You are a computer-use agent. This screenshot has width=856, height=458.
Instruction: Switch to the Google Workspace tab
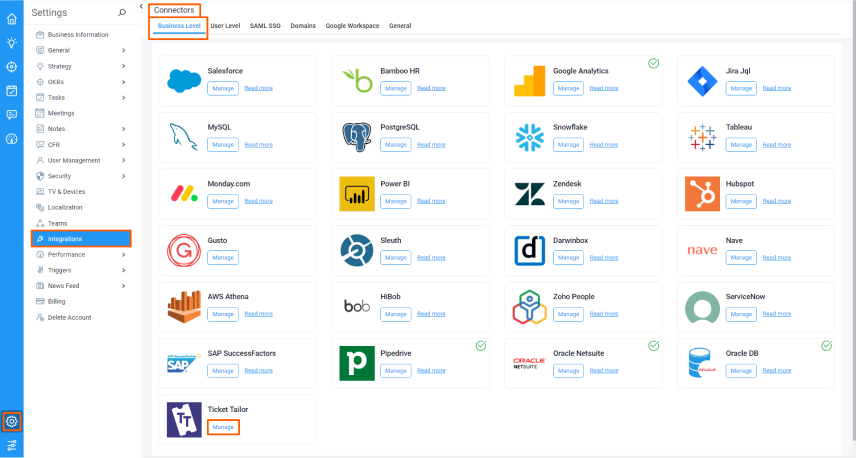tap(352, 26)
